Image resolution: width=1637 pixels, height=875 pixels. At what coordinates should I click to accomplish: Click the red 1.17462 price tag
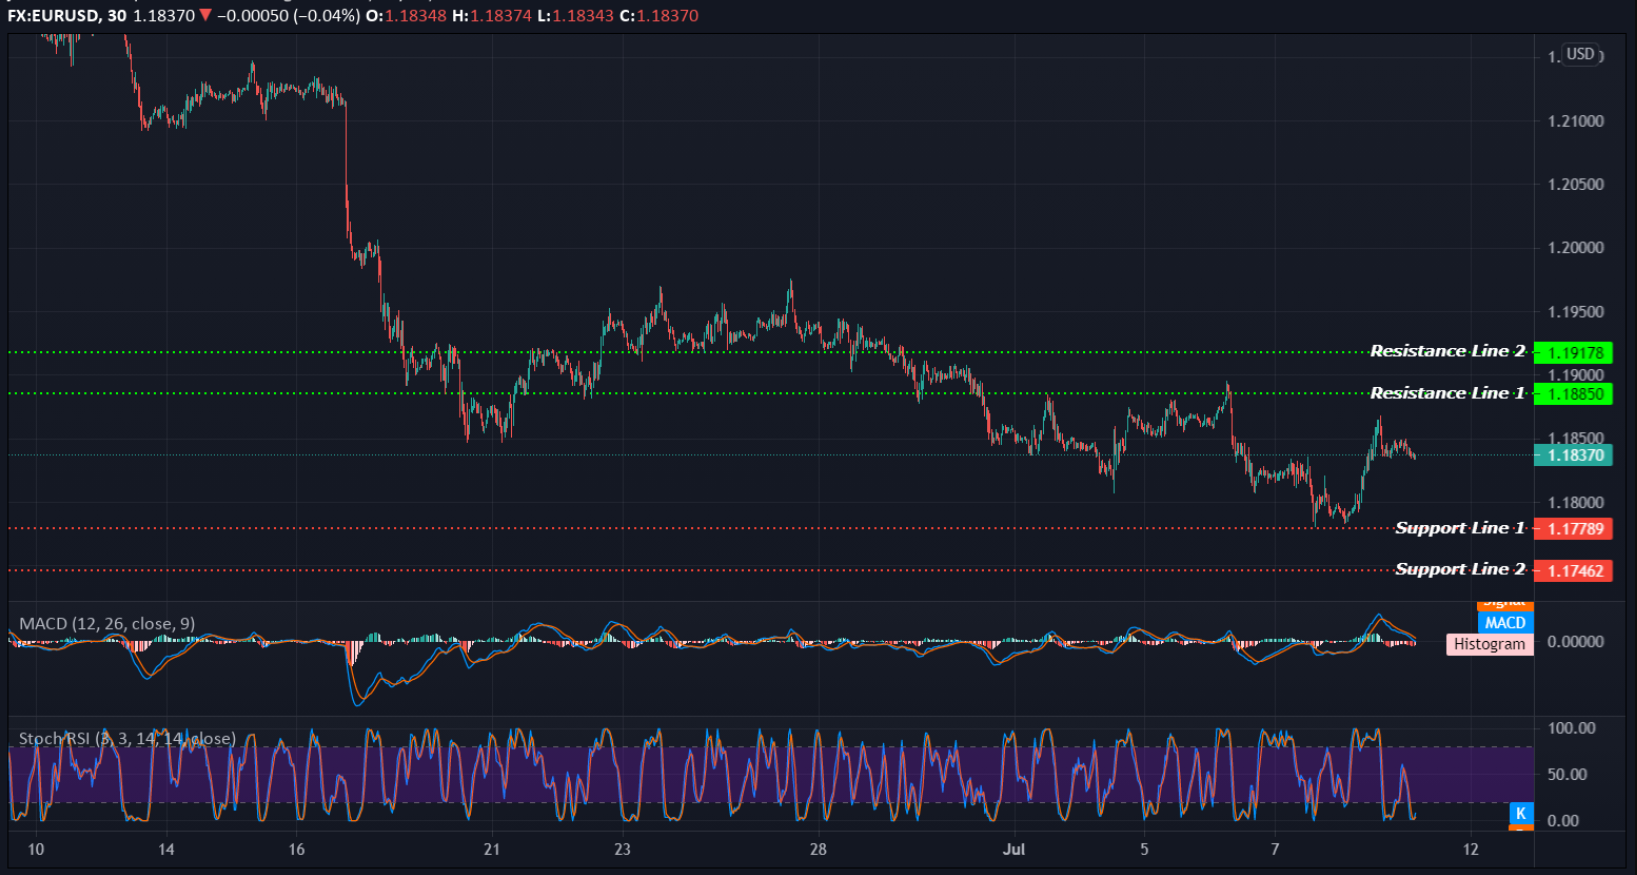(1573, 571)
